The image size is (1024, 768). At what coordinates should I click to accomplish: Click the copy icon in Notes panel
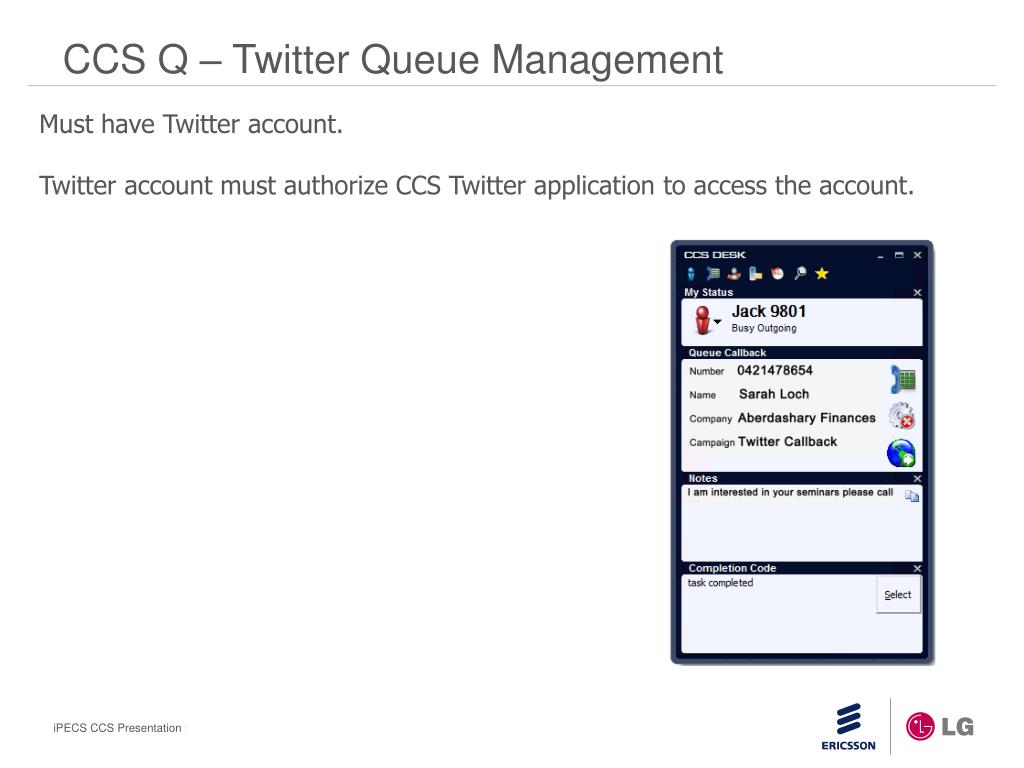coord(912,496)
